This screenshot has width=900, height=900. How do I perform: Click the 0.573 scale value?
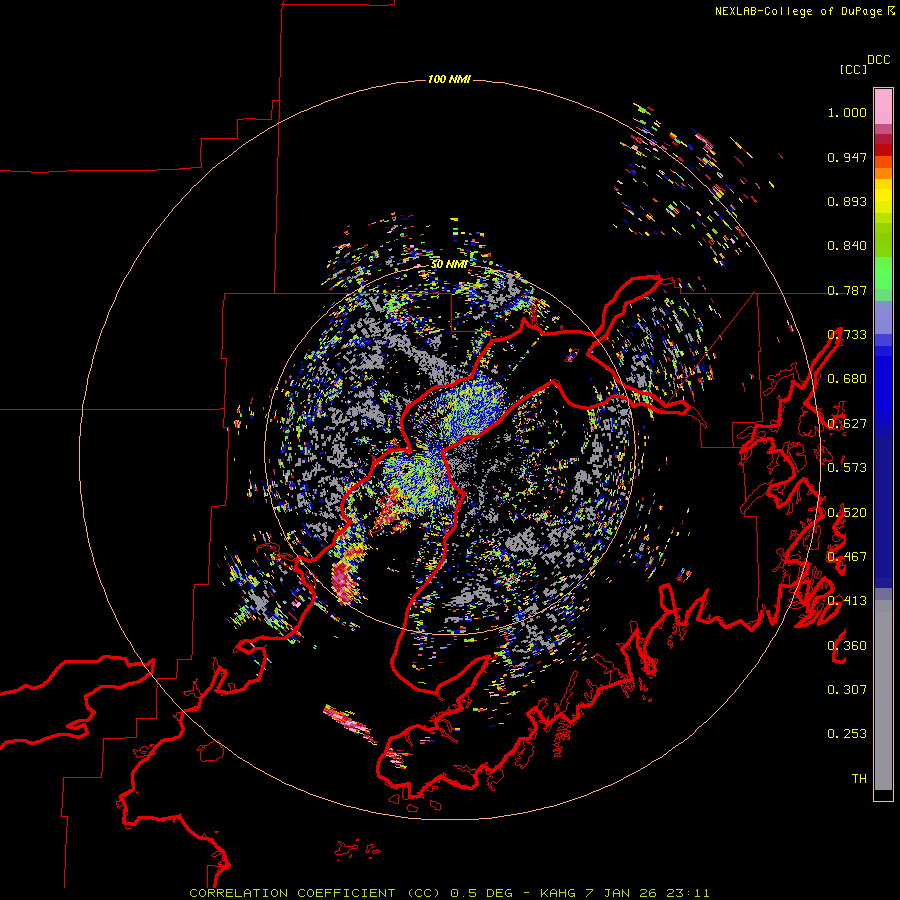pyautogui.click(x=847, y=468)
